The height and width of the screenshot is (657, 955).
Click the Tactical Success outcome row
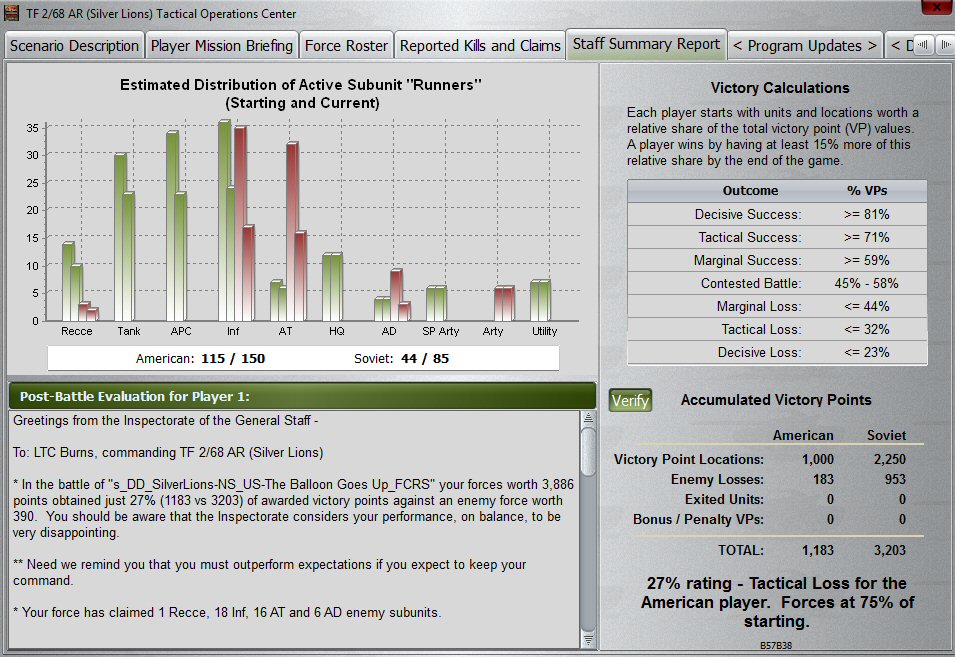click(x=777, y=237)
